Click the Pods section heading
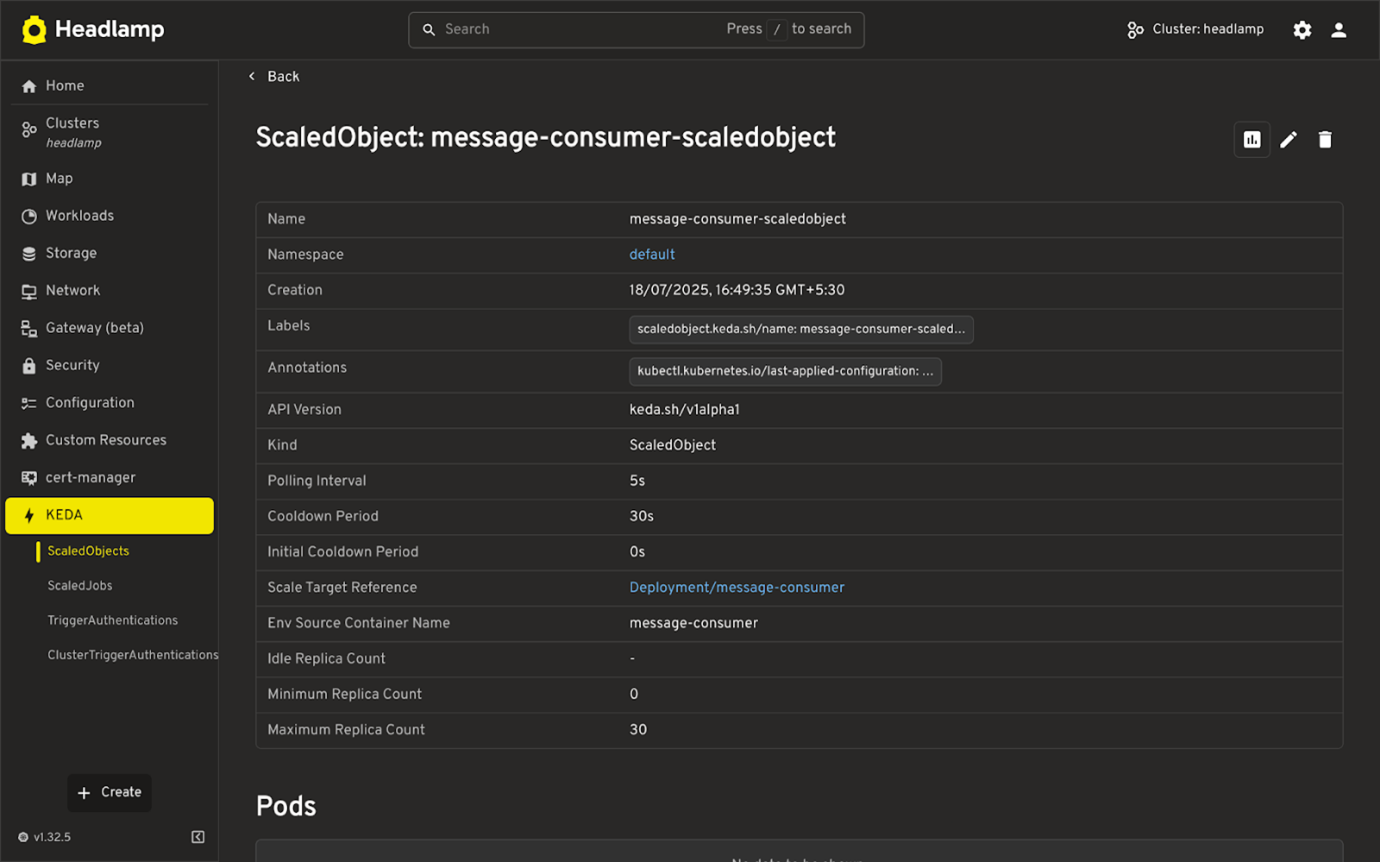The height and width of the screenshot is (862, 1380). coord(286,806)
